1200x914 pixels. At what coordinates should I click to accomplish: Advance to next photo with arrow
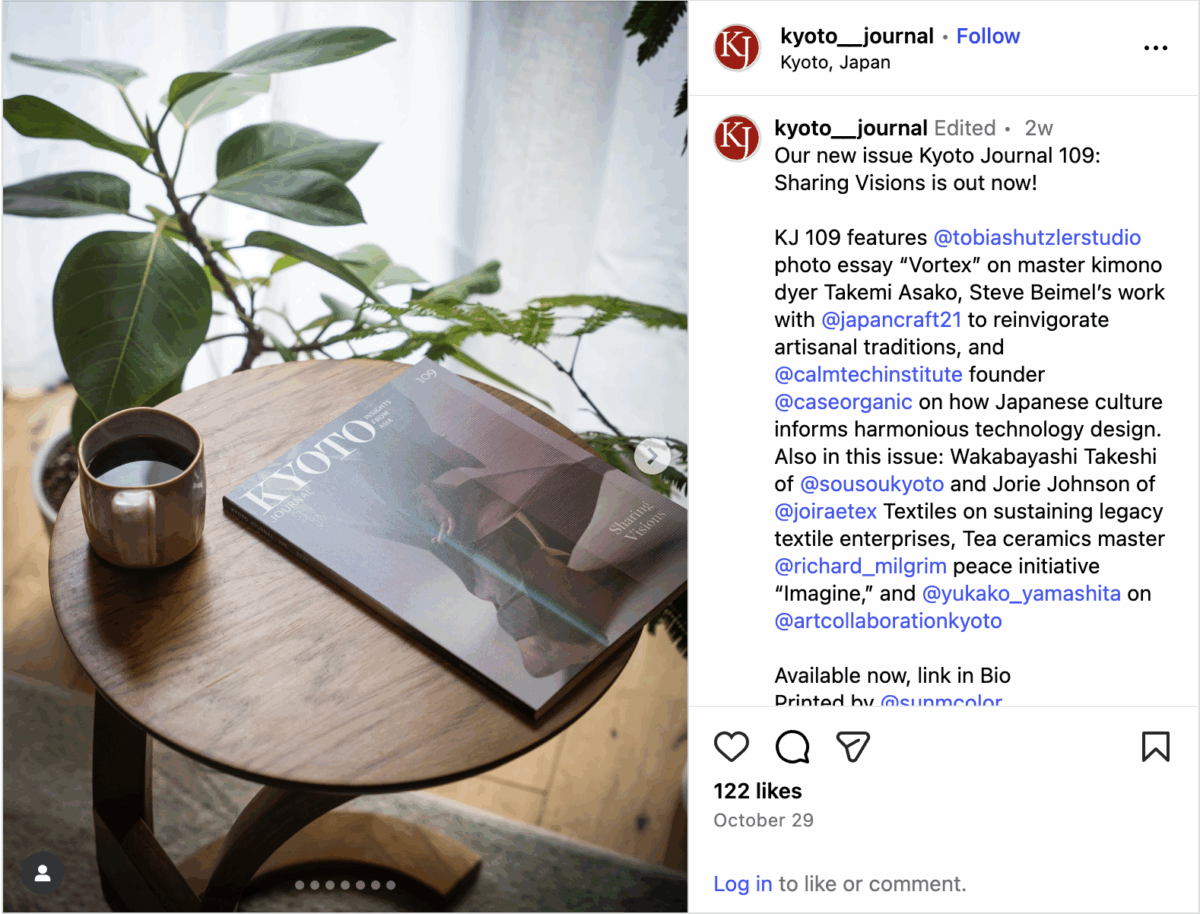tap(653, 456)
